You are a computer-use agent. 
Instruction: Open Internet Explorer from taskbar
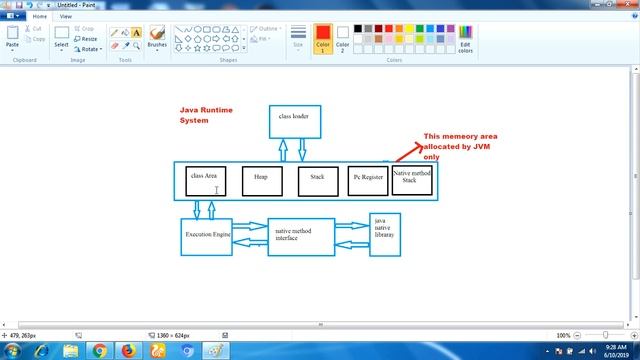41,351
